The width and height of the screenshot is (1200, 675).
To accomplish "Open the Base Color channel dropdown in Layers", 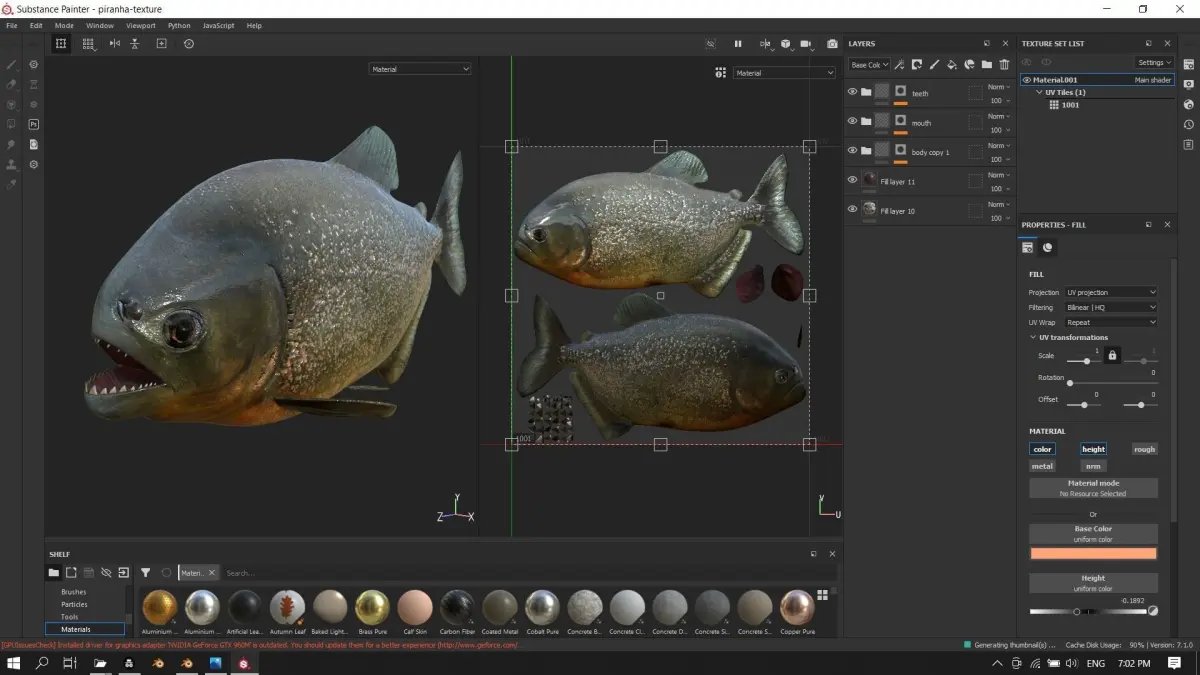I will click(x=868, y=65).
